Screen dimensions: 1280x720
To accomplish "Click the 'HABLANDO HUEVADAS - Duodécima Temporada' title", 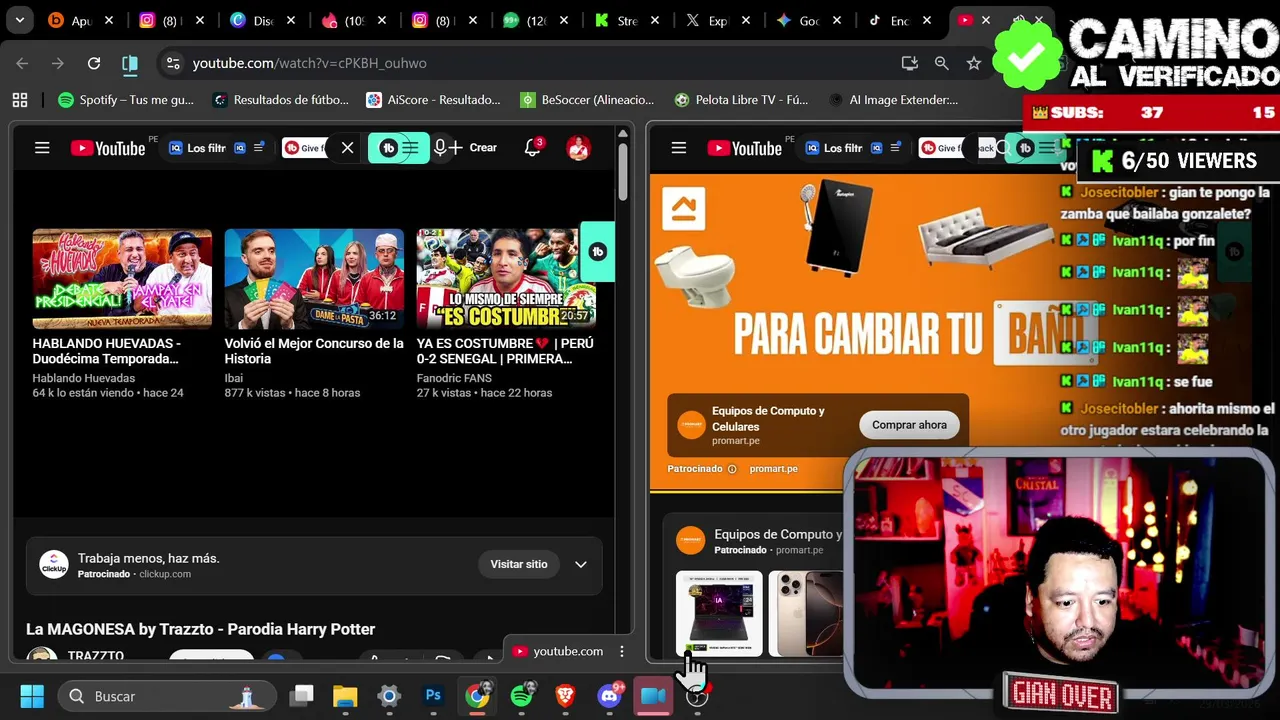I will 106,351.
